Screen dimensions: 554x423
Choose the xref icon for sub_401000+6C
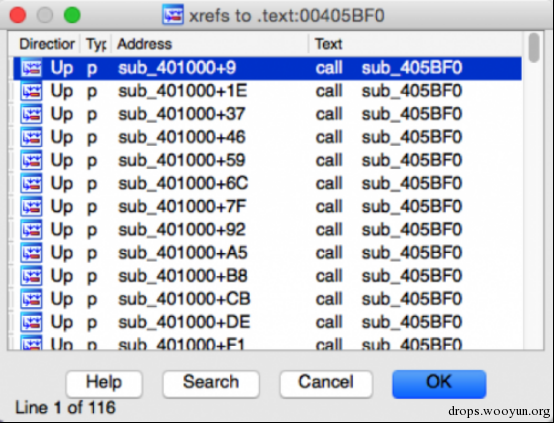point(31,183)
